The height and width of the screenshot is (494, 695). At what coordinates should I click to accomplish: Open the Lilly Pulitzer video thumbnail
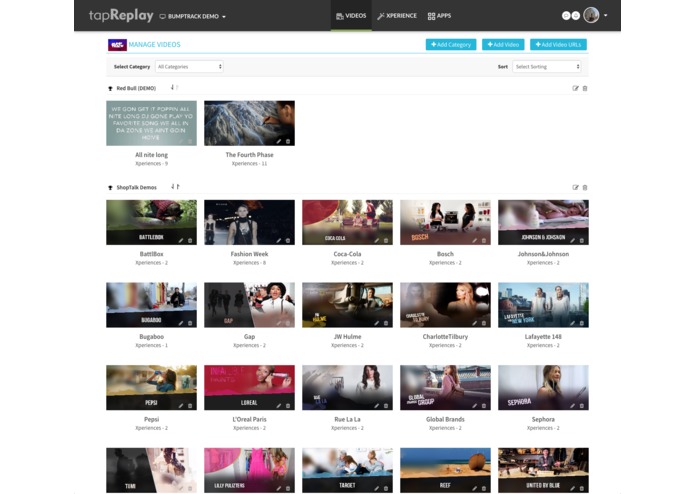(250, 470)
